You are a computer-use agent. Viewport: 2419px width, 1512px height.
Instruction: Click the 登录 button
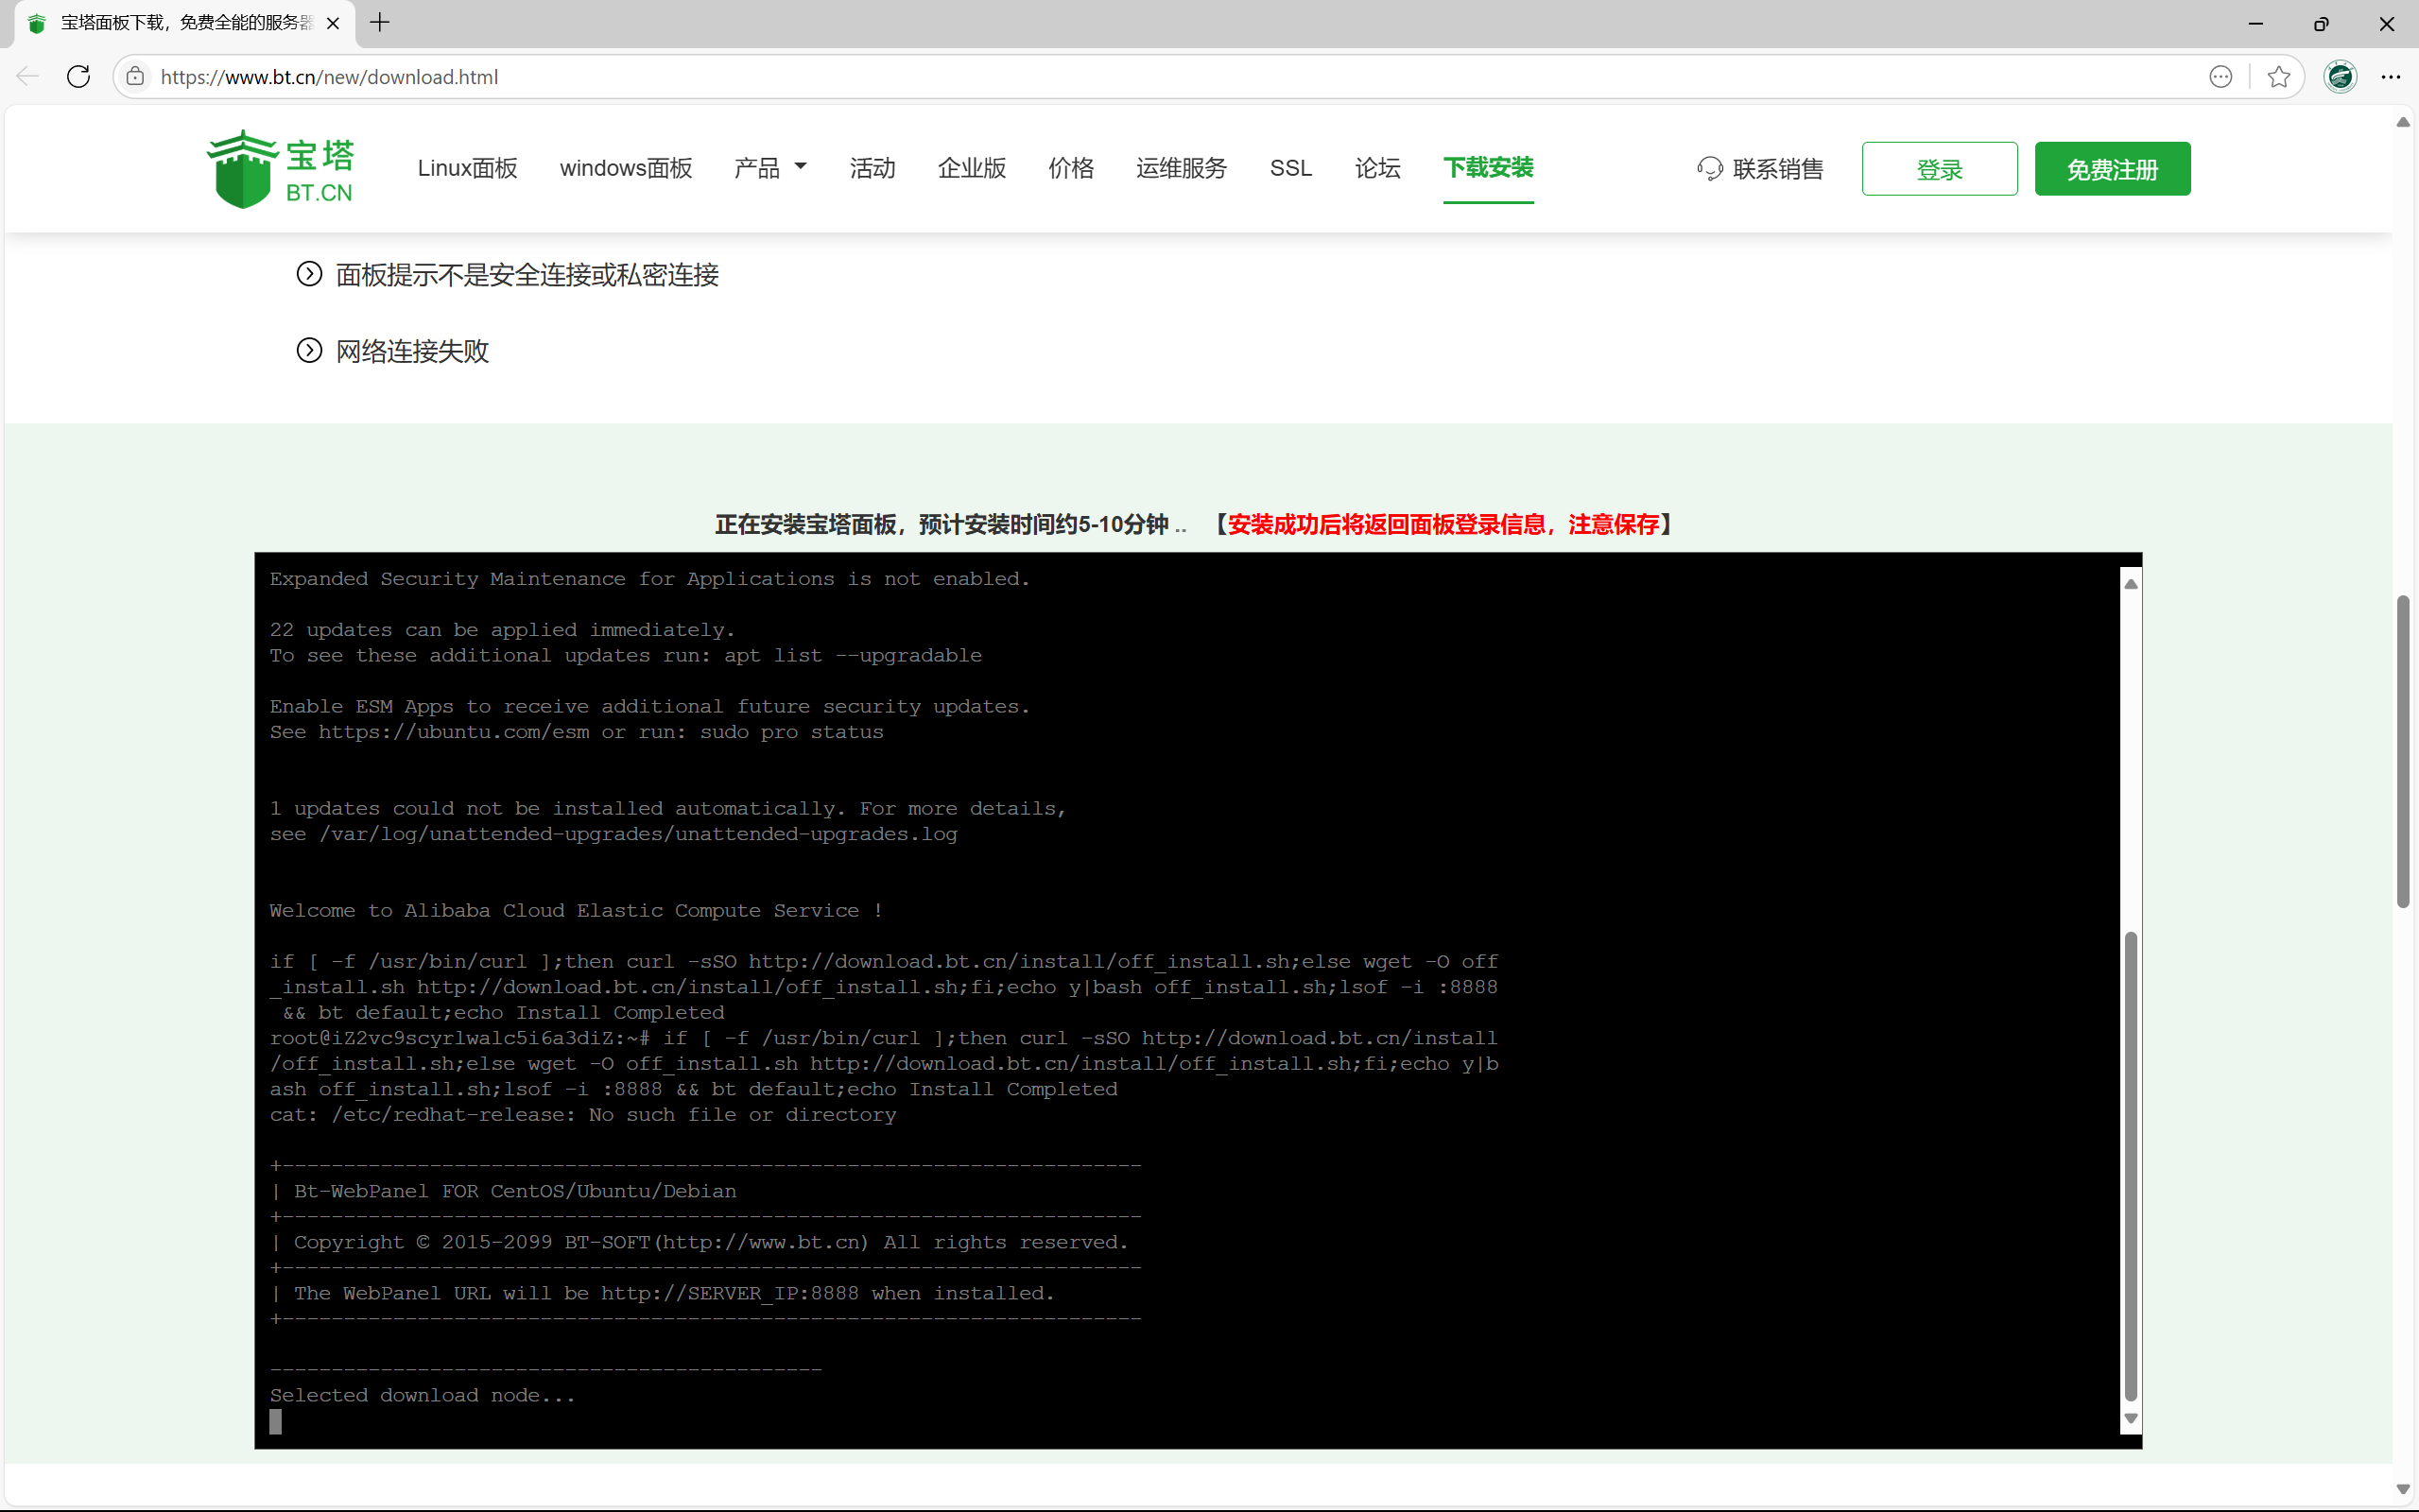(1939, 169)
